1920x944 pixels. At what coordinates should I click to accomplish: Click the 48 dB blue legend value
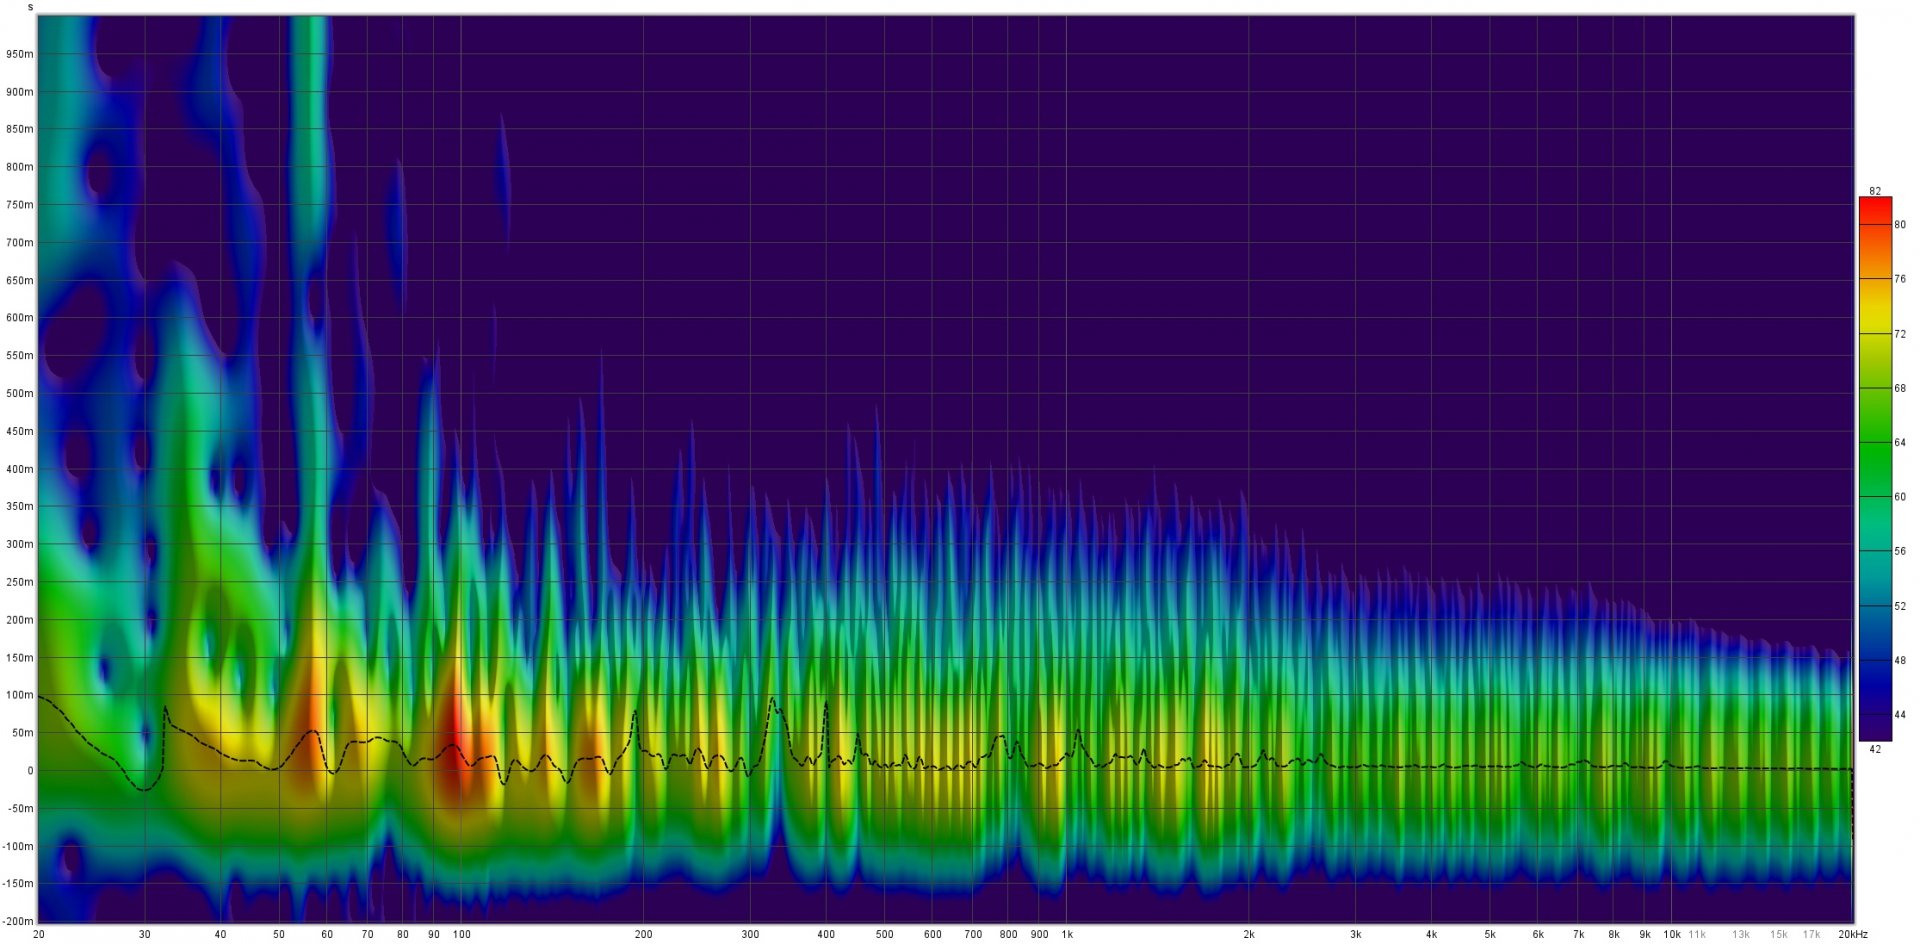[1899, 661]
